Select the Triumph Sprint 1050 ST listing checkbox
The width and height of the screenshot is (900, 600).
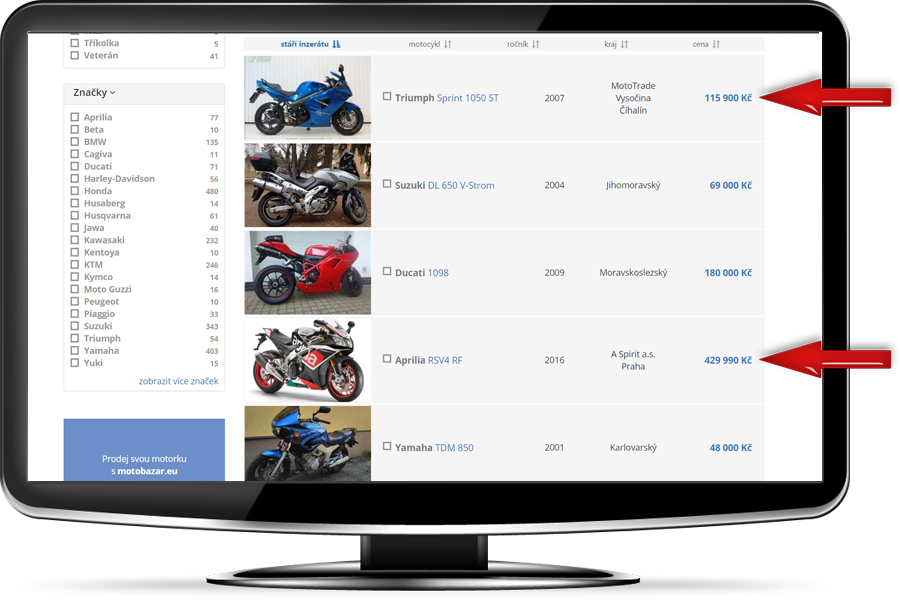(387, 96)
